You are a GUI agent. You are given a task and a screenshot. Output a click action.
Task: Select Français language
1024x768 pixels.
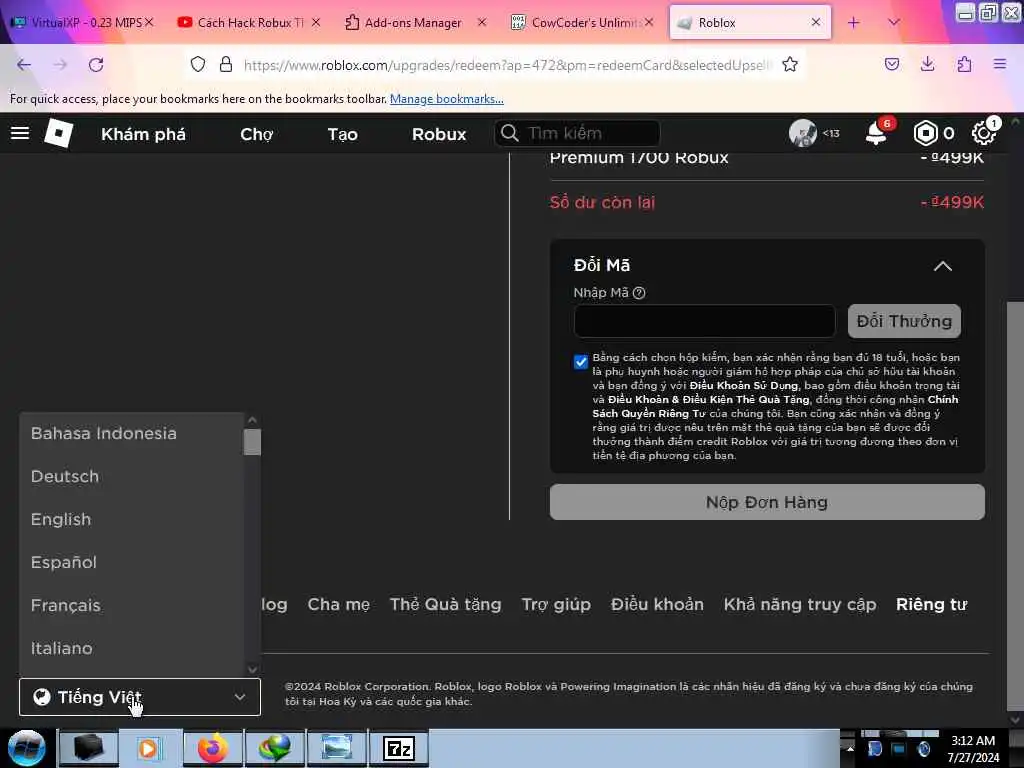[65, 605]
